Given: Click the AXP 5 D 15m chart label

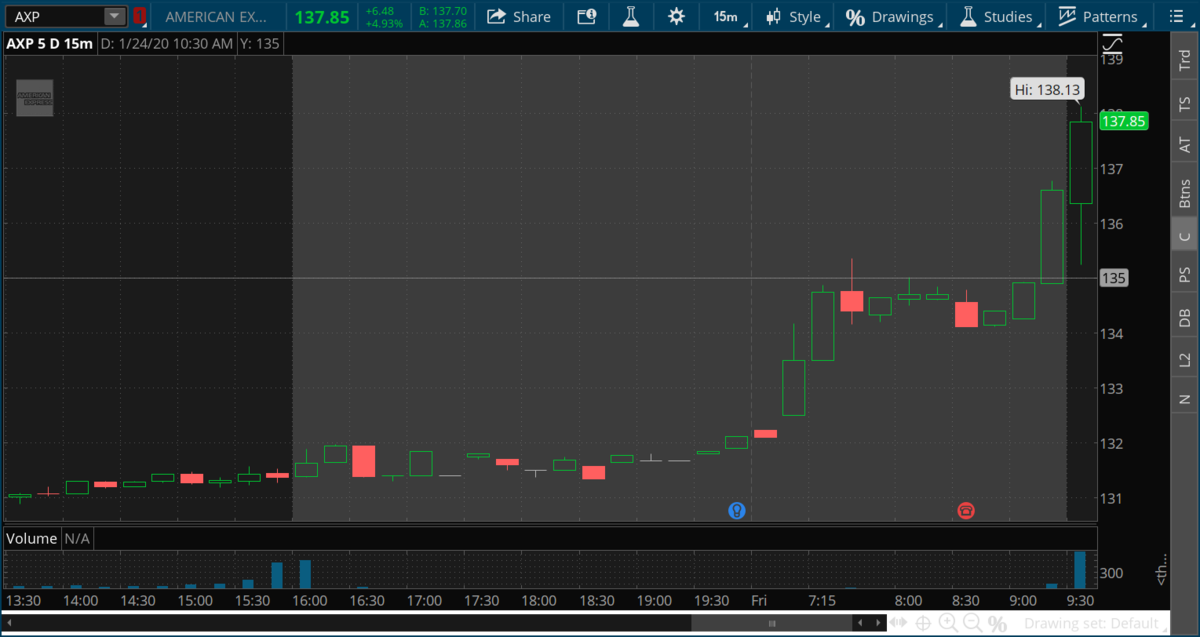Looking at the screenshot, I should coord(51,43).
